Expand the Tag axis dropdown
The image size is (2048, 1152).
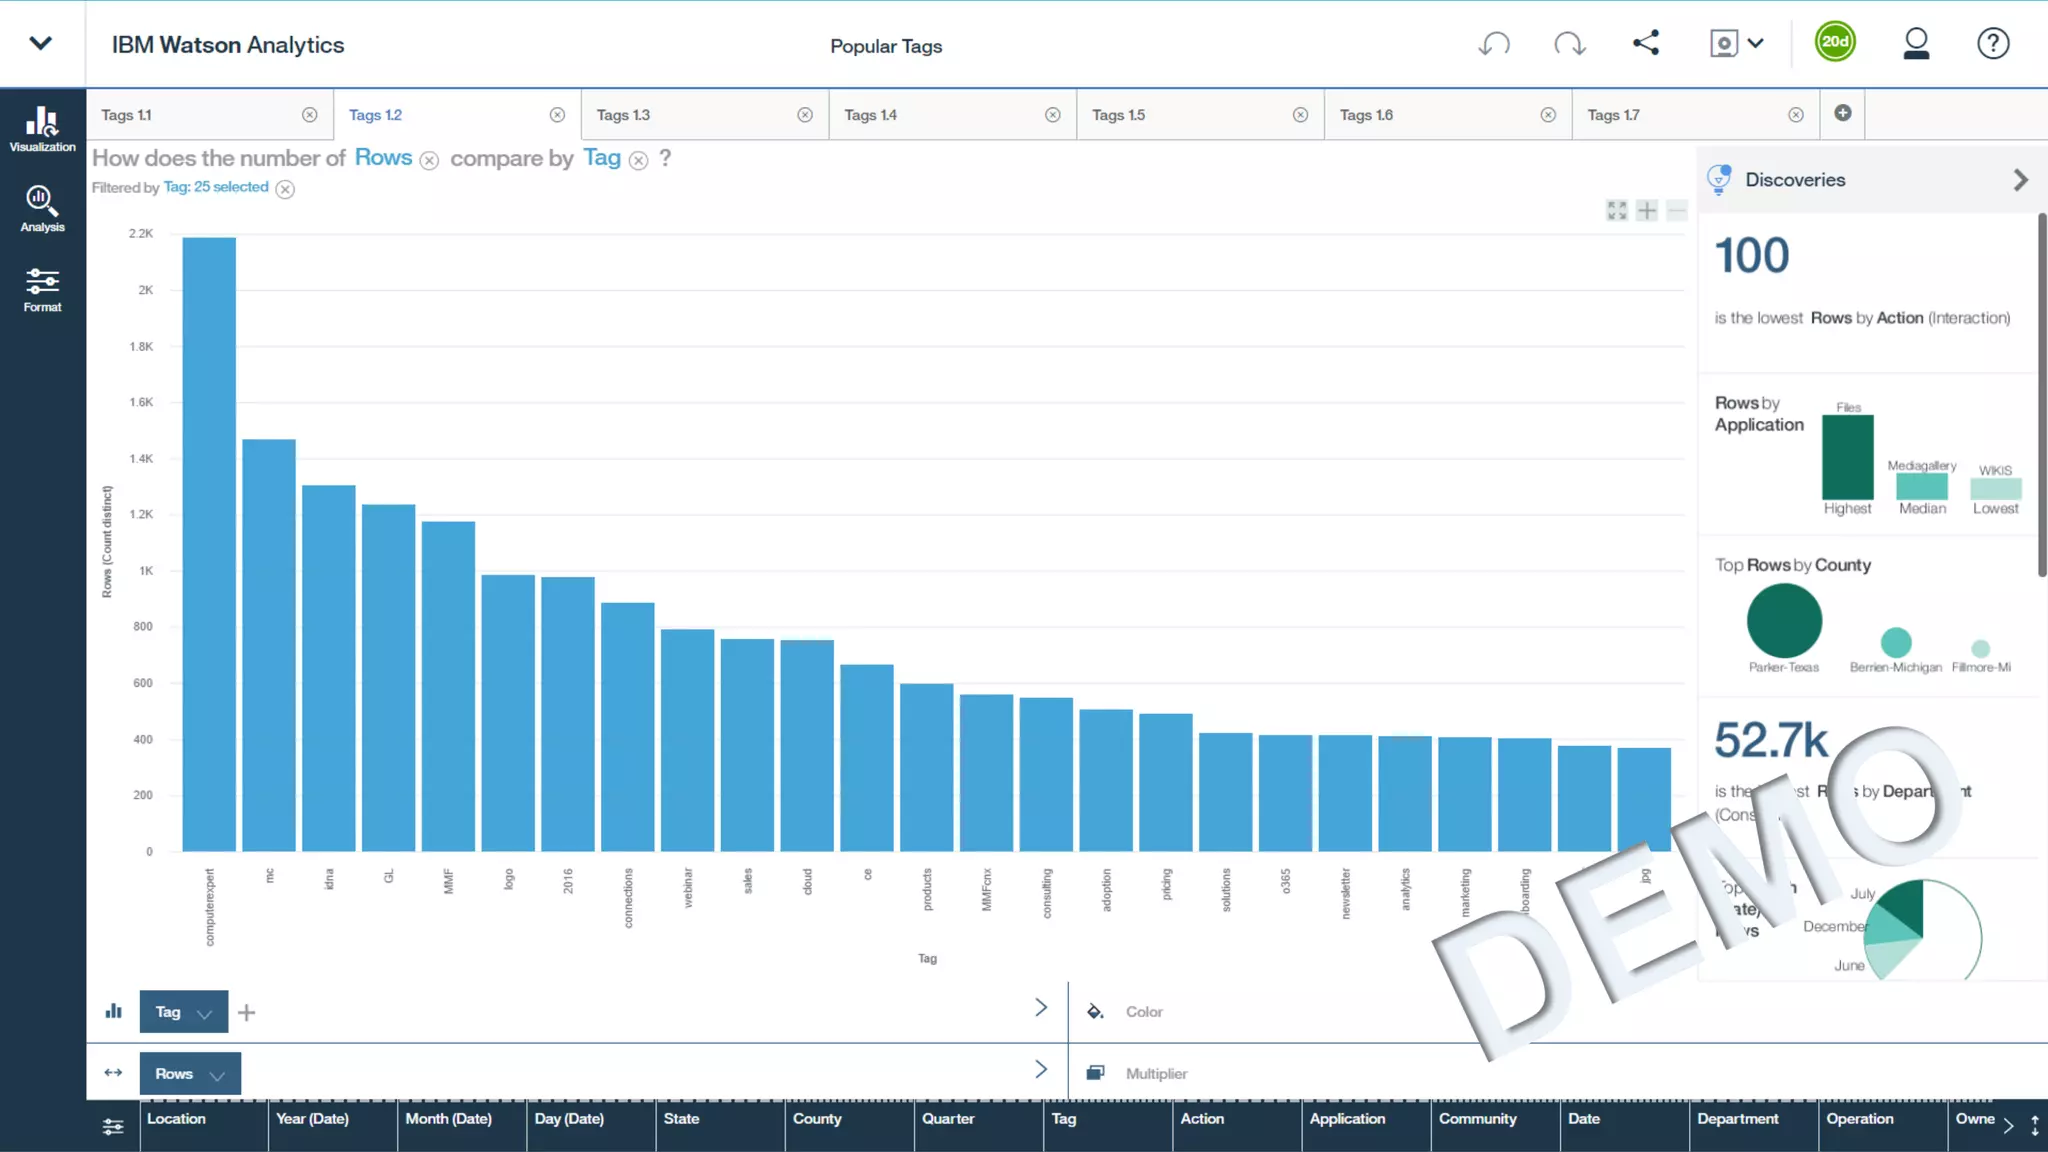[205, 1013]
